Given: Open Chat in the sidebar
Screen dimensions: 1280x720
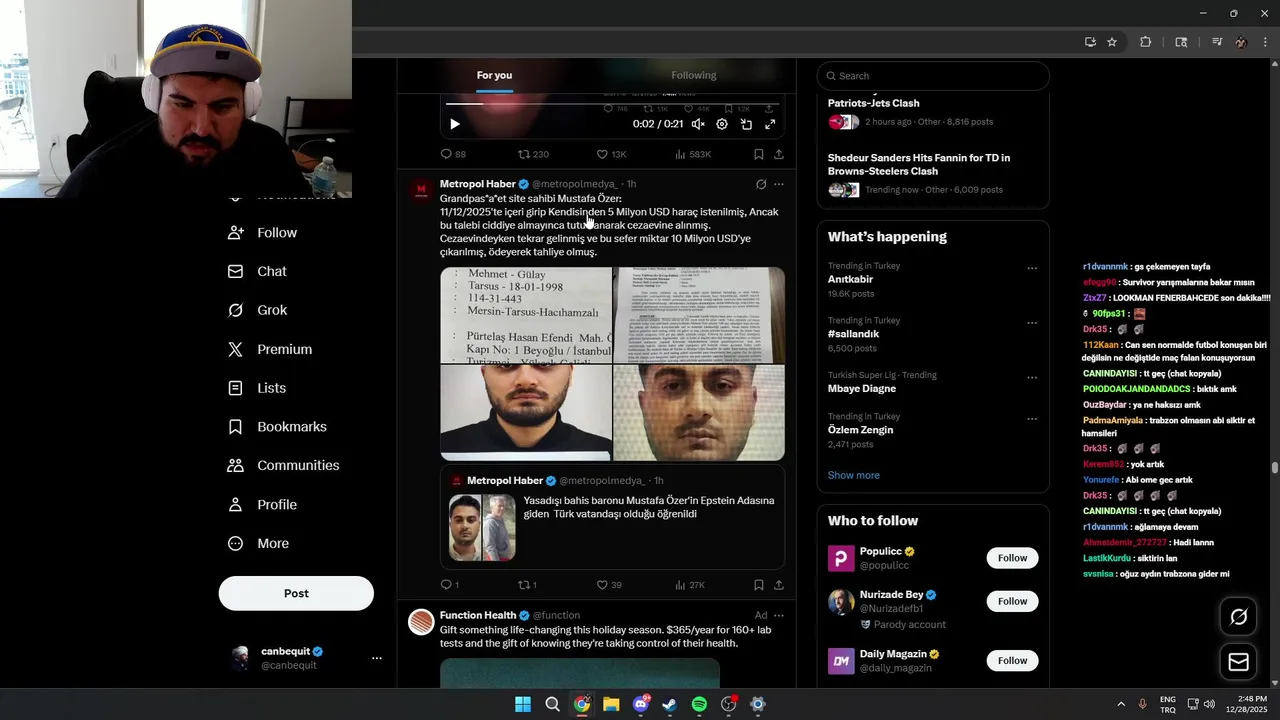Looking at the screenshot, I should pos(257,271).
